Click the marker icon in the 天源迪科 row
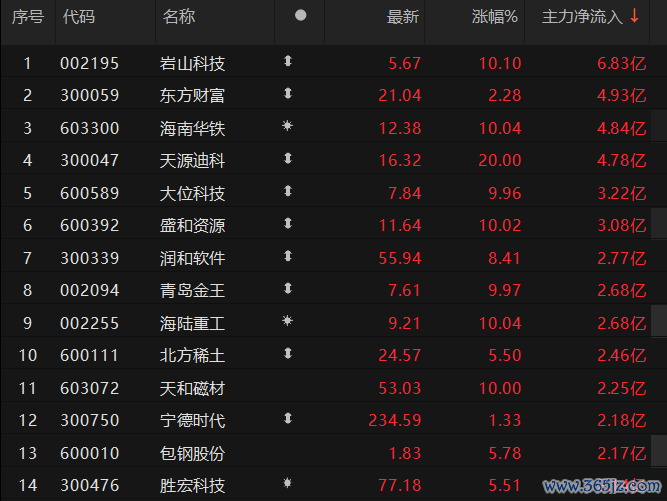This screenshot has height=501, width=667. pos(288,159)
